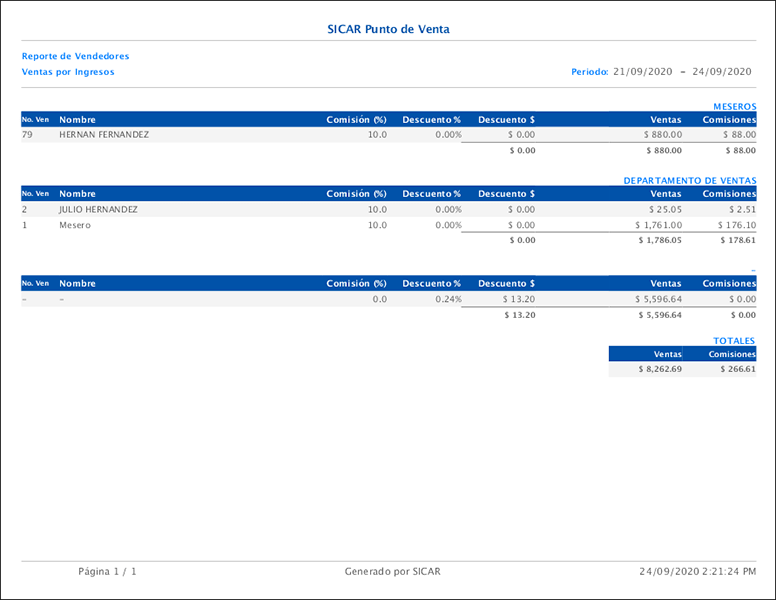Click the Mesero vendor name
776x600 pixels.
75,225
